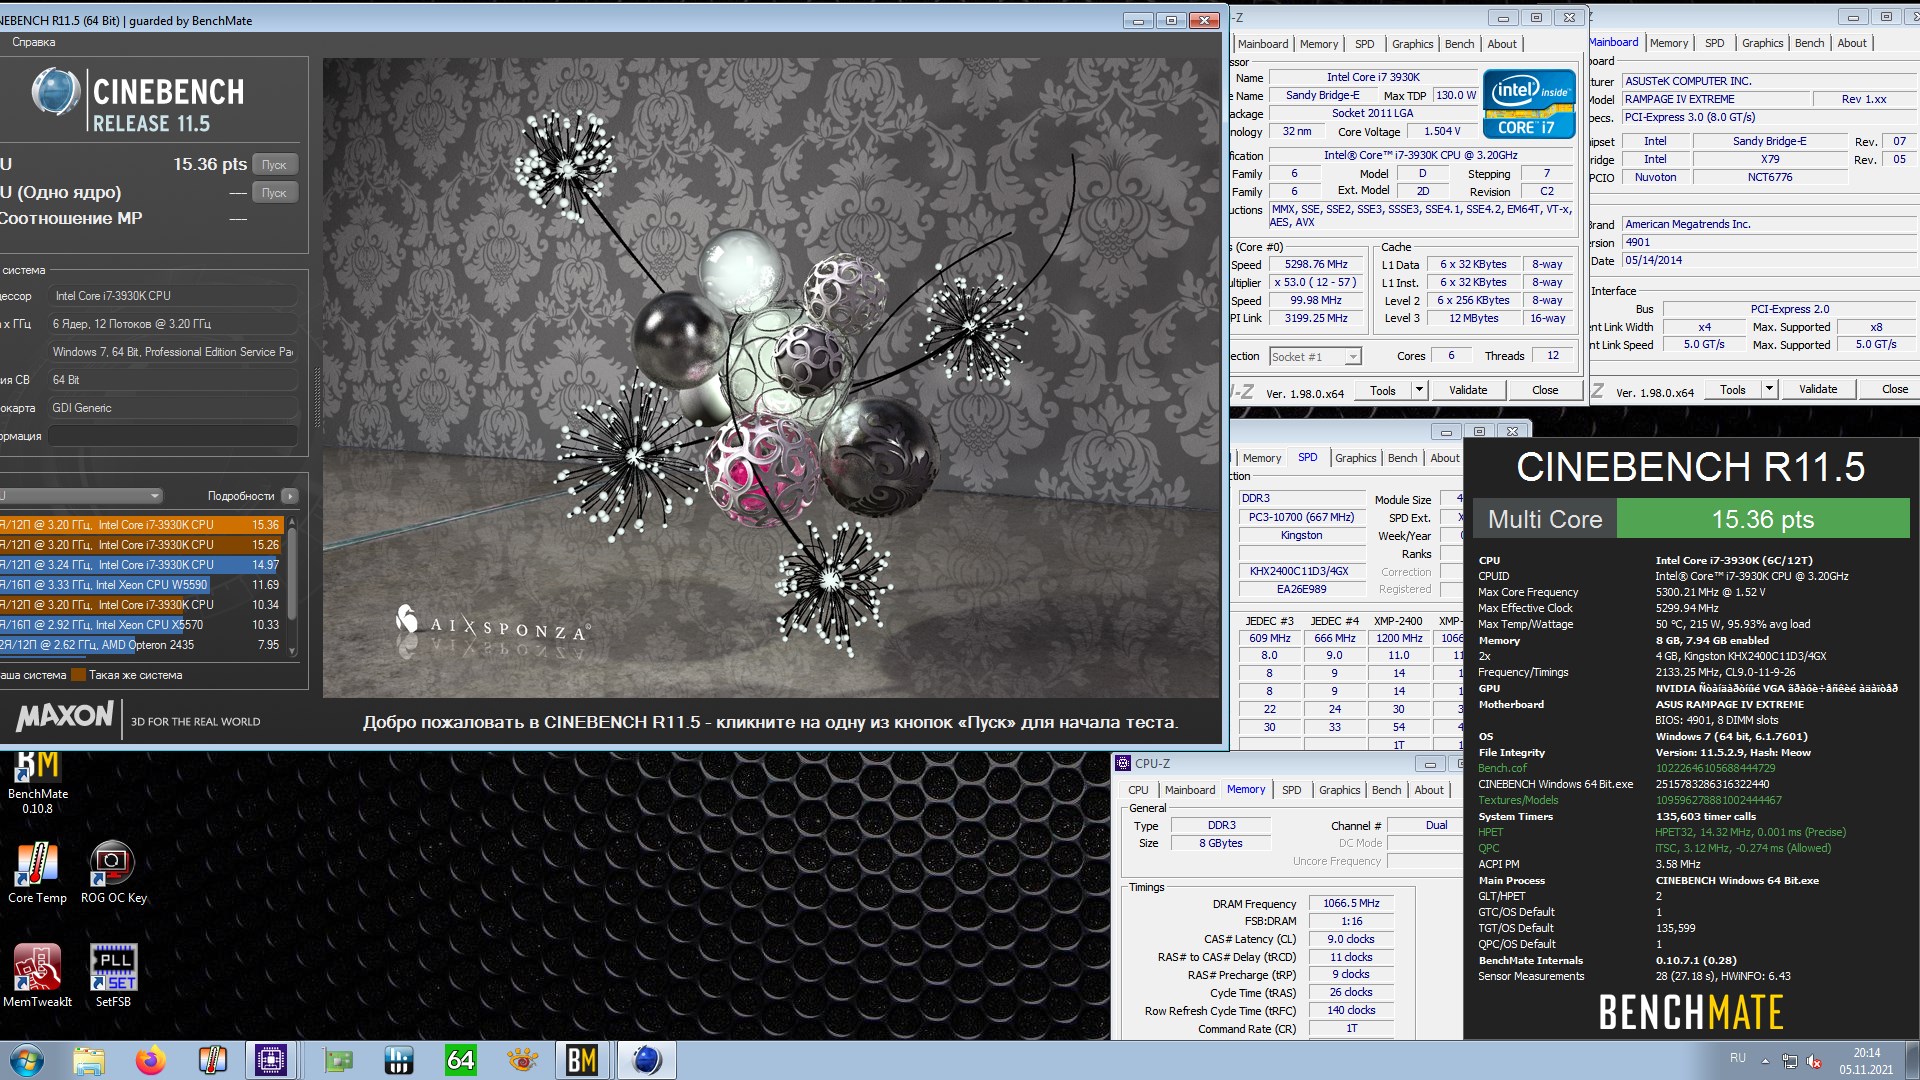Open the XnView eye taskbar icon
The width and height of the screenshot is (1920, 1080).
coord(522,1060)
